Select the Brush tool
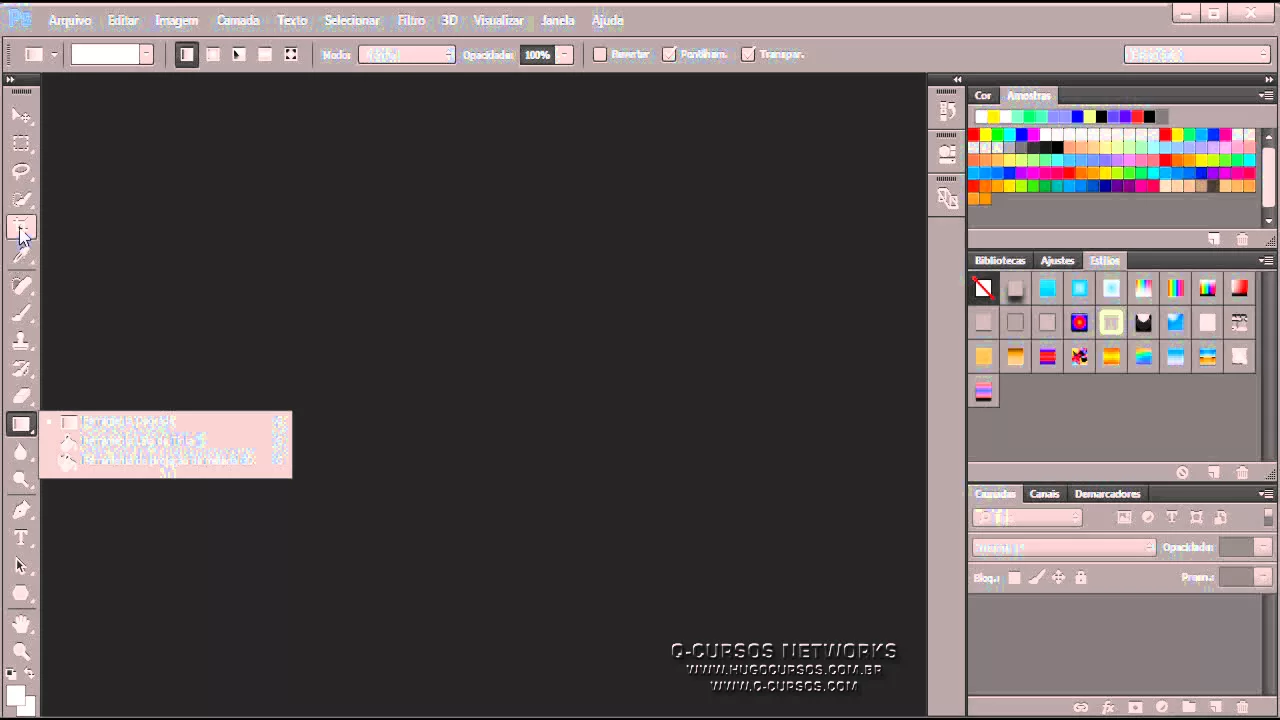Image resolution: width=1280 pixels, height=720 pixels. point(21,314)
